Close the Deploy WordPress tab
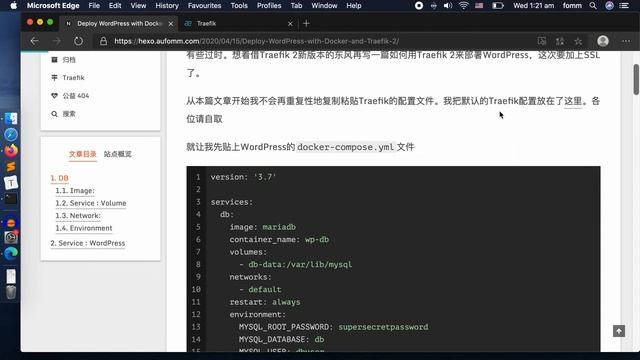640x360 pixels. coord(171,24)
